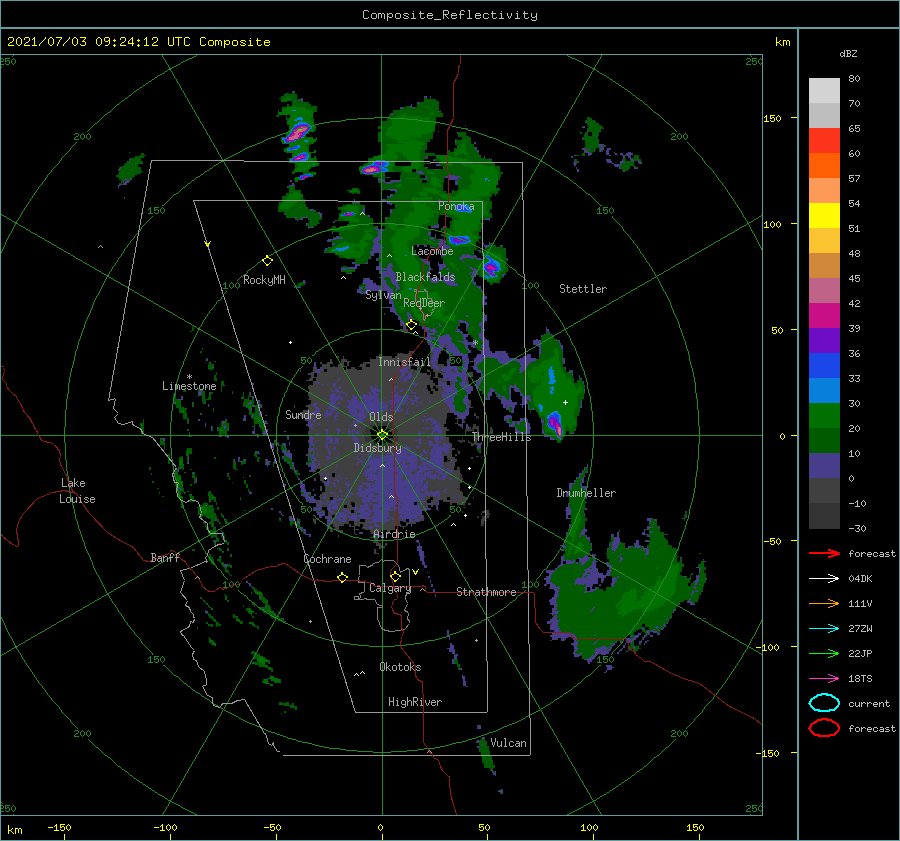Screen dimensions: 900x841
Task: Click the Calgary city label
Action: tap(390, 588)
